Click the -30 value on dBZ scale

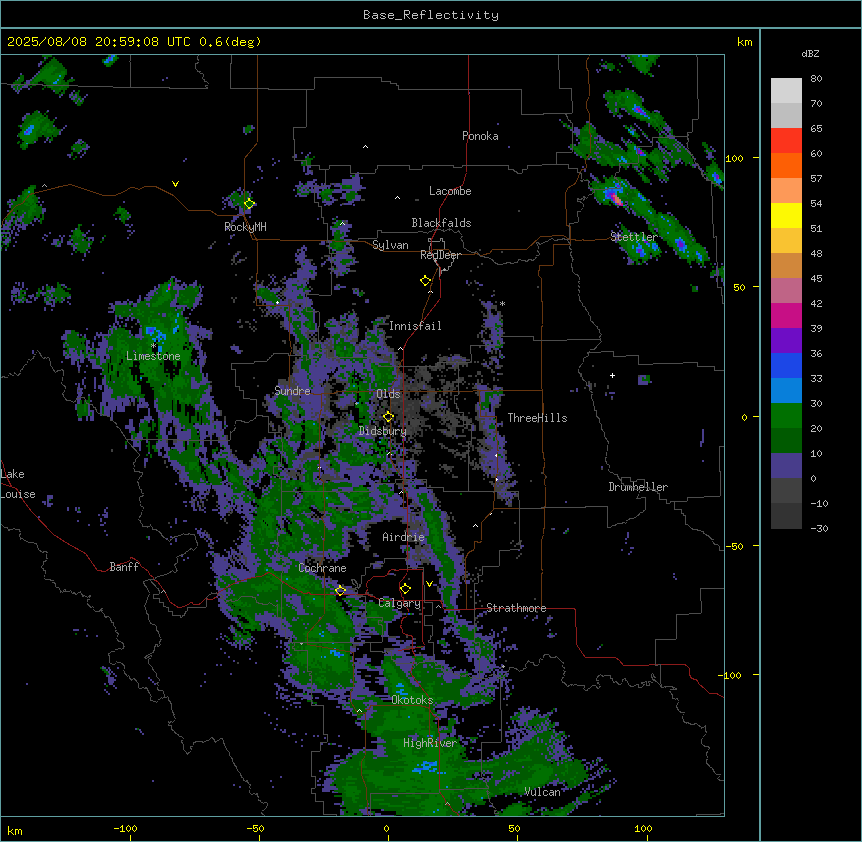pos(819,529)
